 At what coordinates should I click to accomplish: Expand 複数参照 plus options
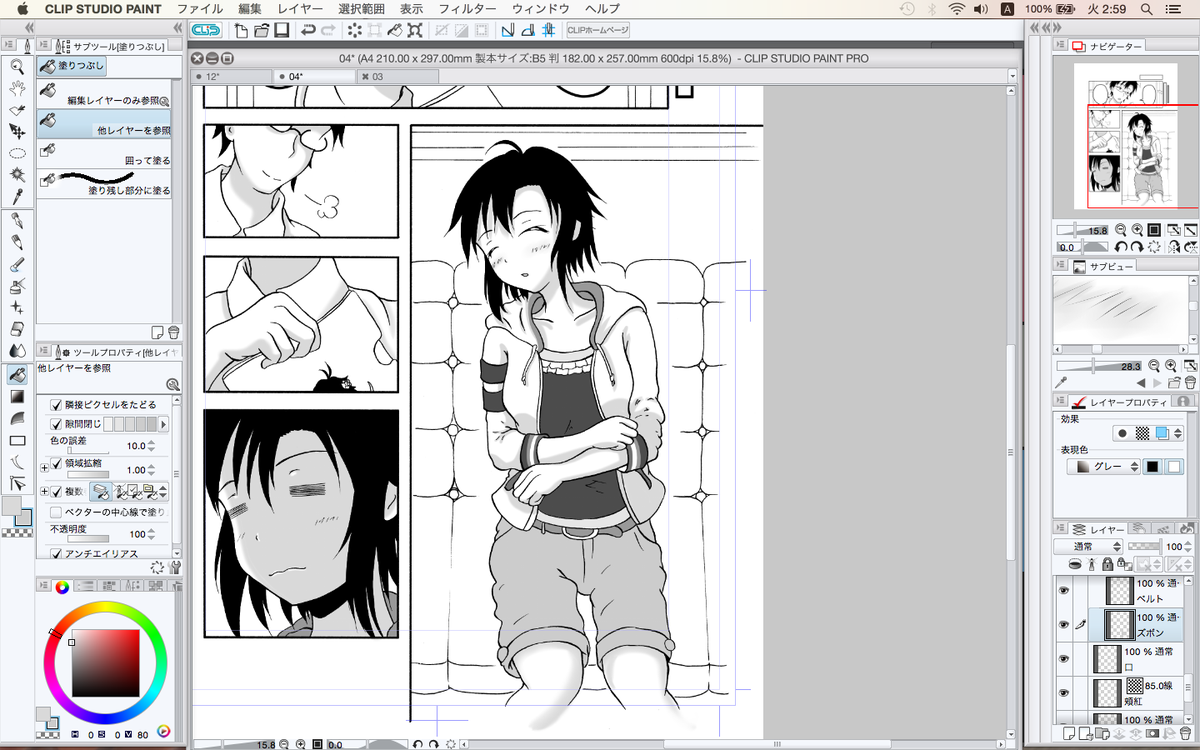[43, 491]
